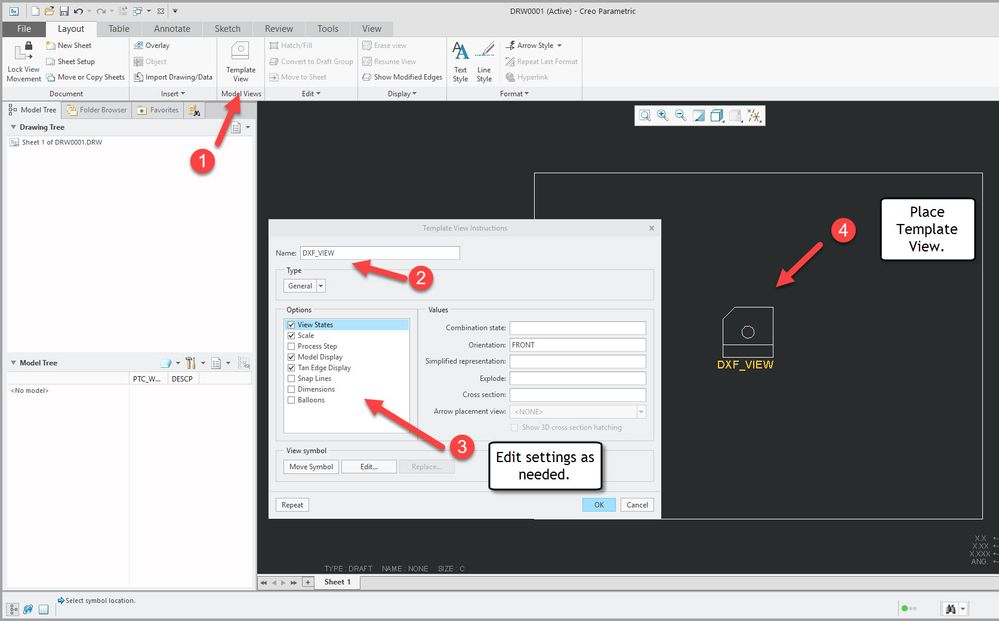The width and height of the screenshot is (999, 621).
Task: Expand the Insert group dropdown
Action: [x=173, y=94]
